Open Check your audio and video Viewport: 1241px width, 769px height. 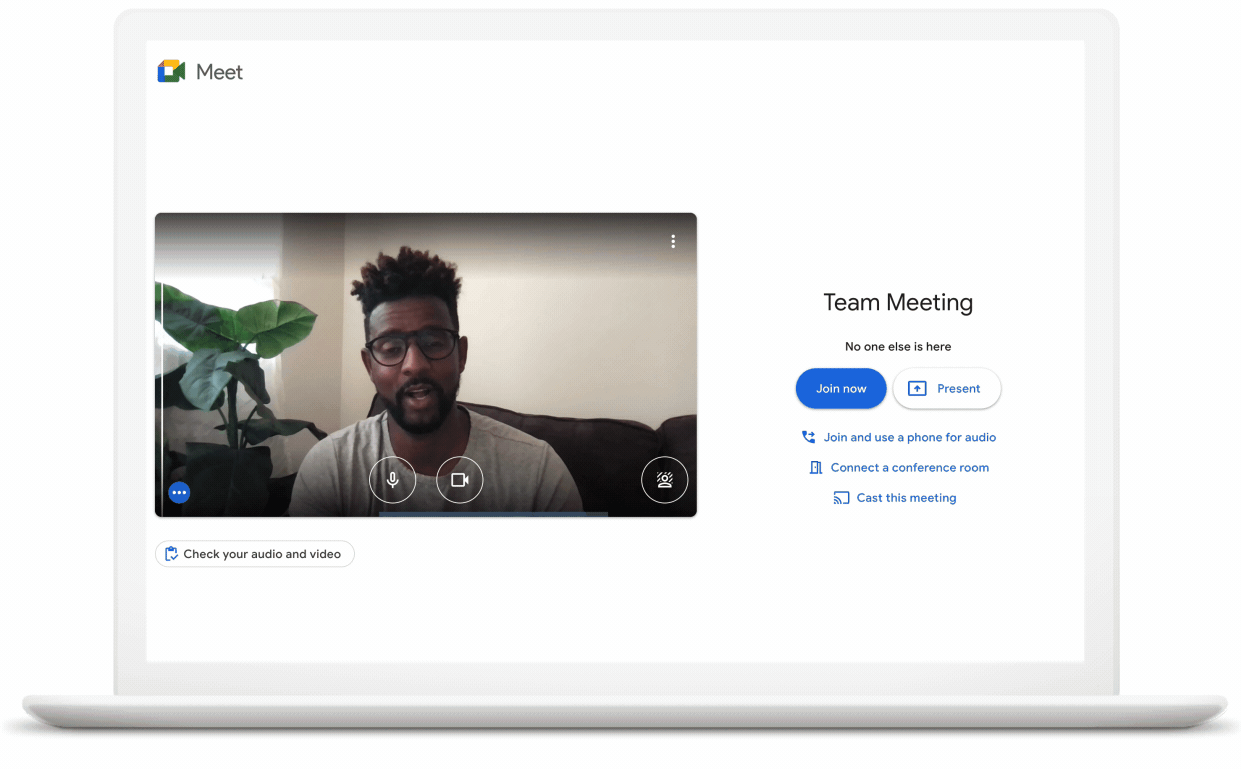(254, 553)
